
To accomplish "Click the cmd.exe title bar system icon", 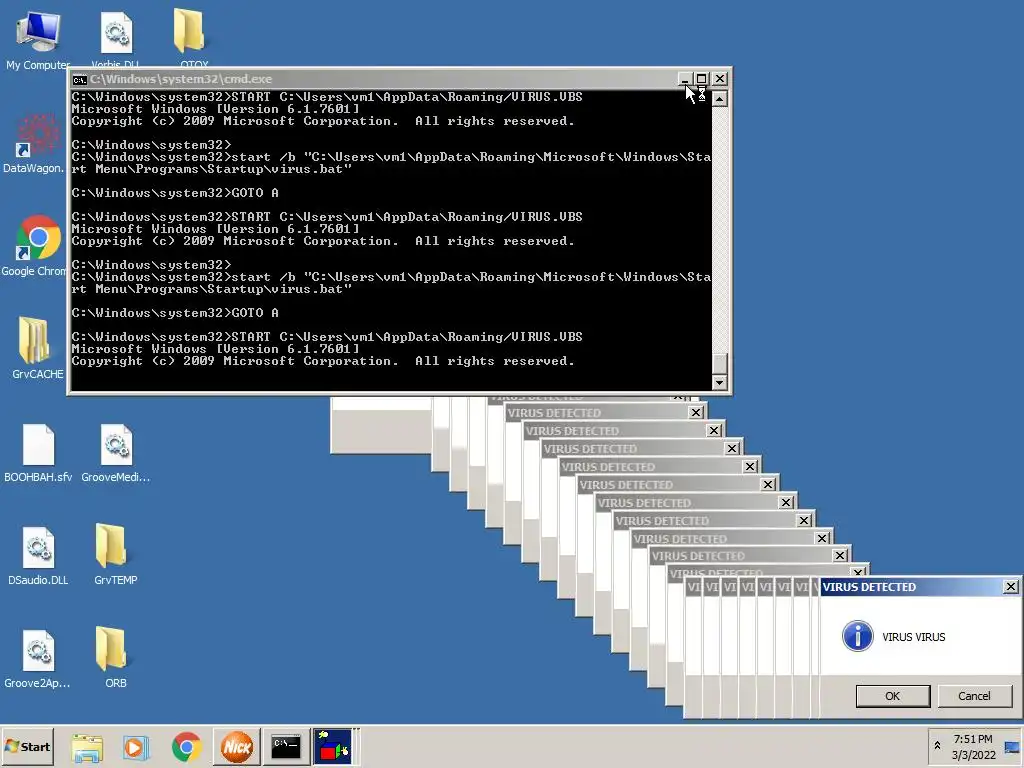I will click(80, 80).
